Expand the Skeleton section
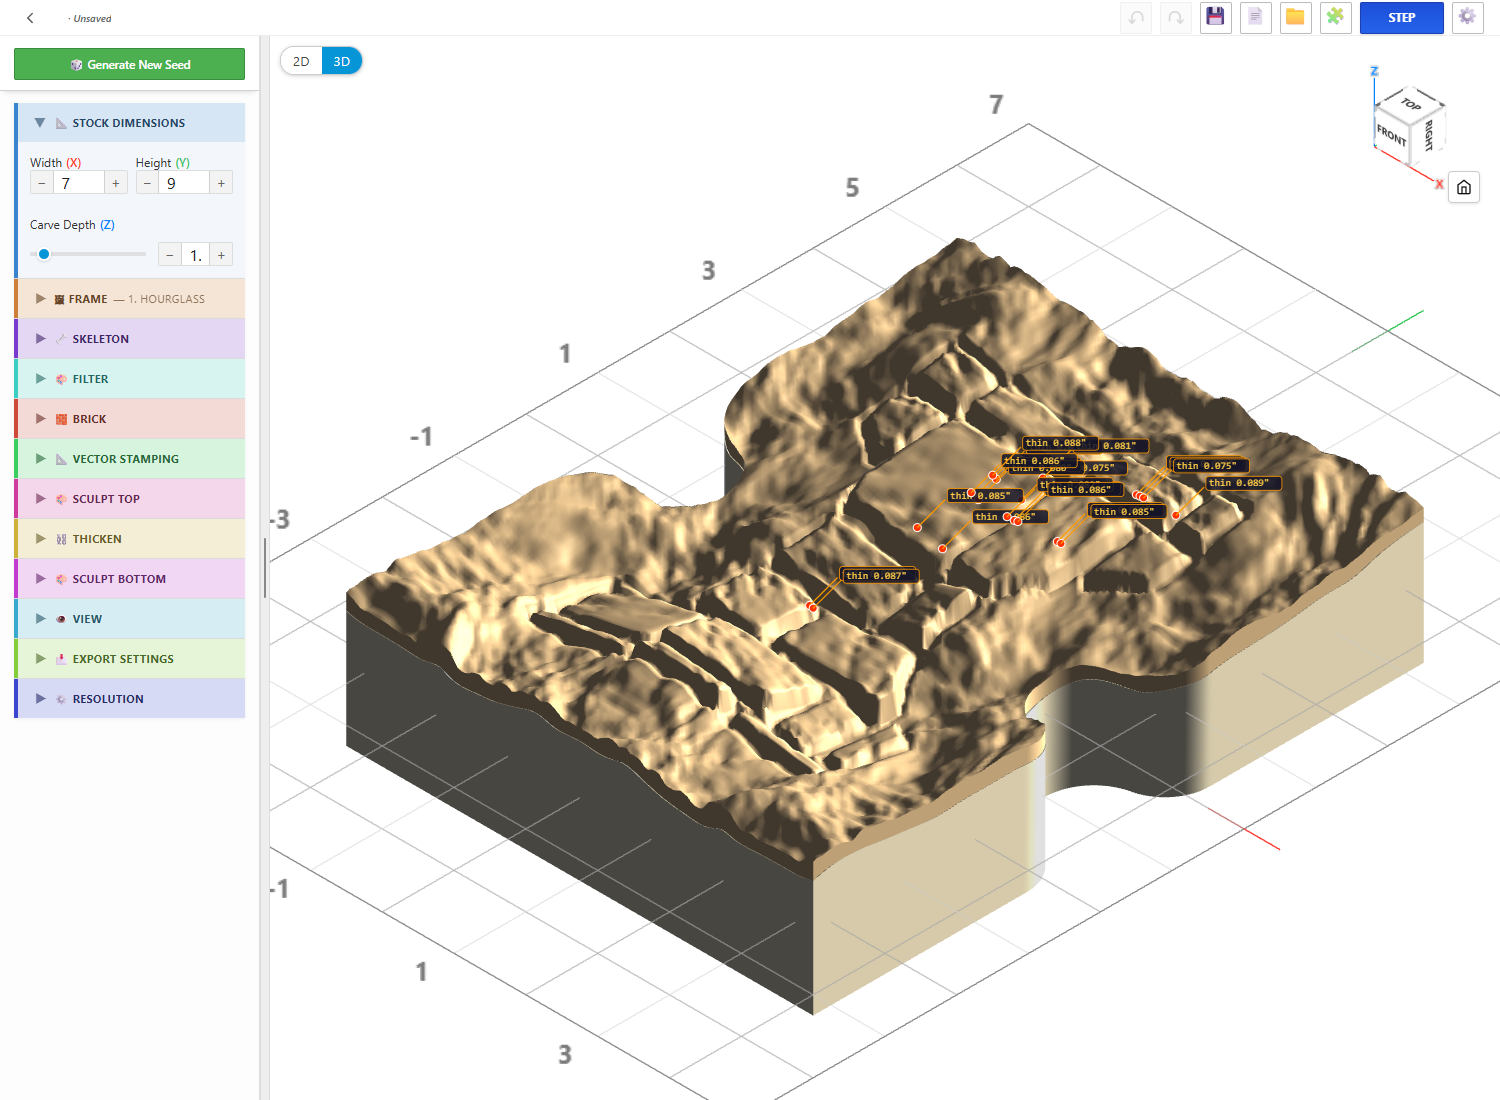 click(x=130, y=339)
